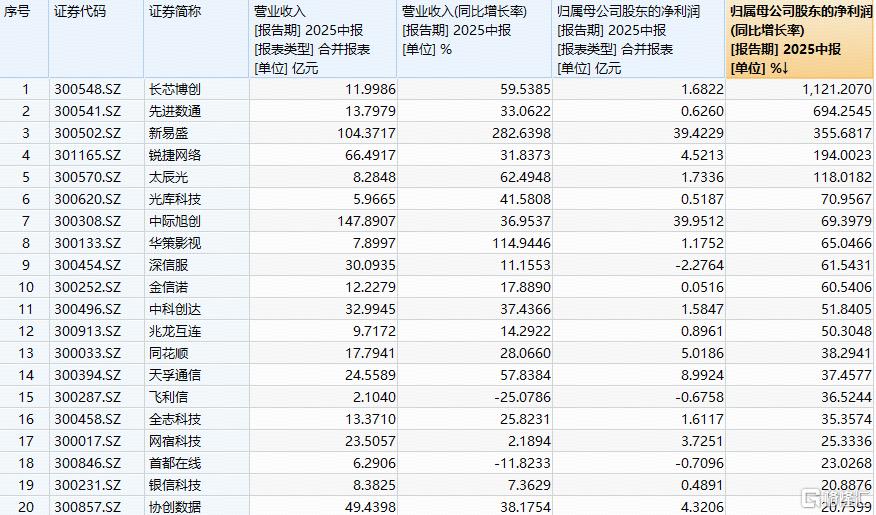Click net profit growth value 69.3979

846,221
